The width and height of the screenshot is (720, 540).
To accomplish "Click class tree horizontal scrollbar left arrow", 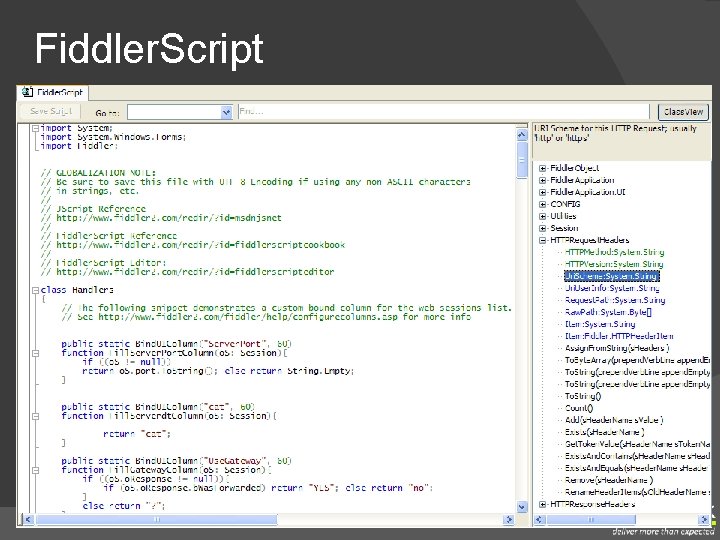I will click(539, 519).
